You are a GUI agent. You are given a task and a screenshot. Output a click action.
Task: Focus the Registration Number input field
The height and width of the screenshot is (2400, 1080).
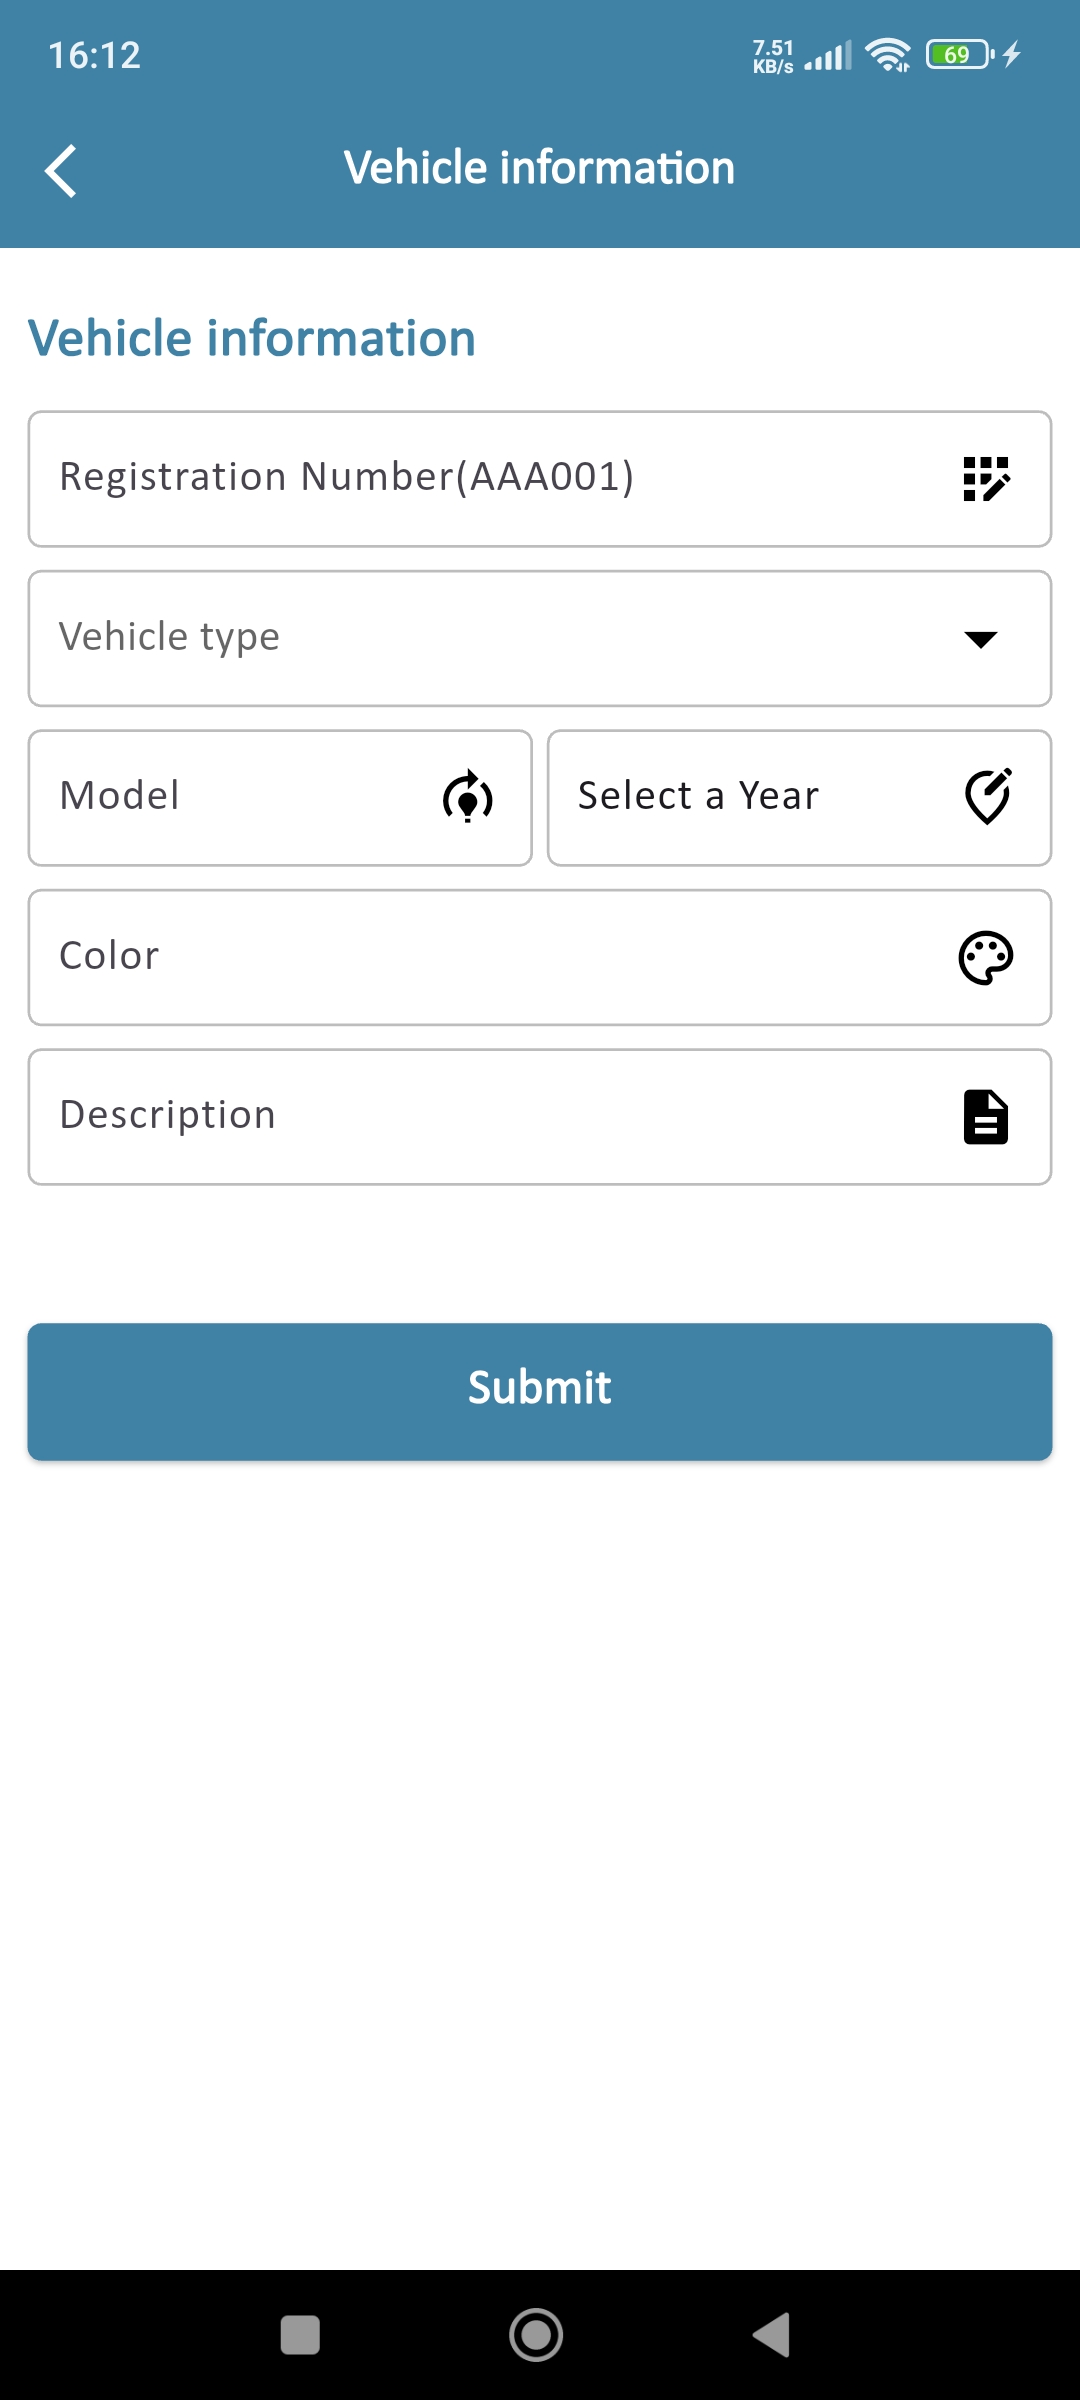tap(480, 479)
